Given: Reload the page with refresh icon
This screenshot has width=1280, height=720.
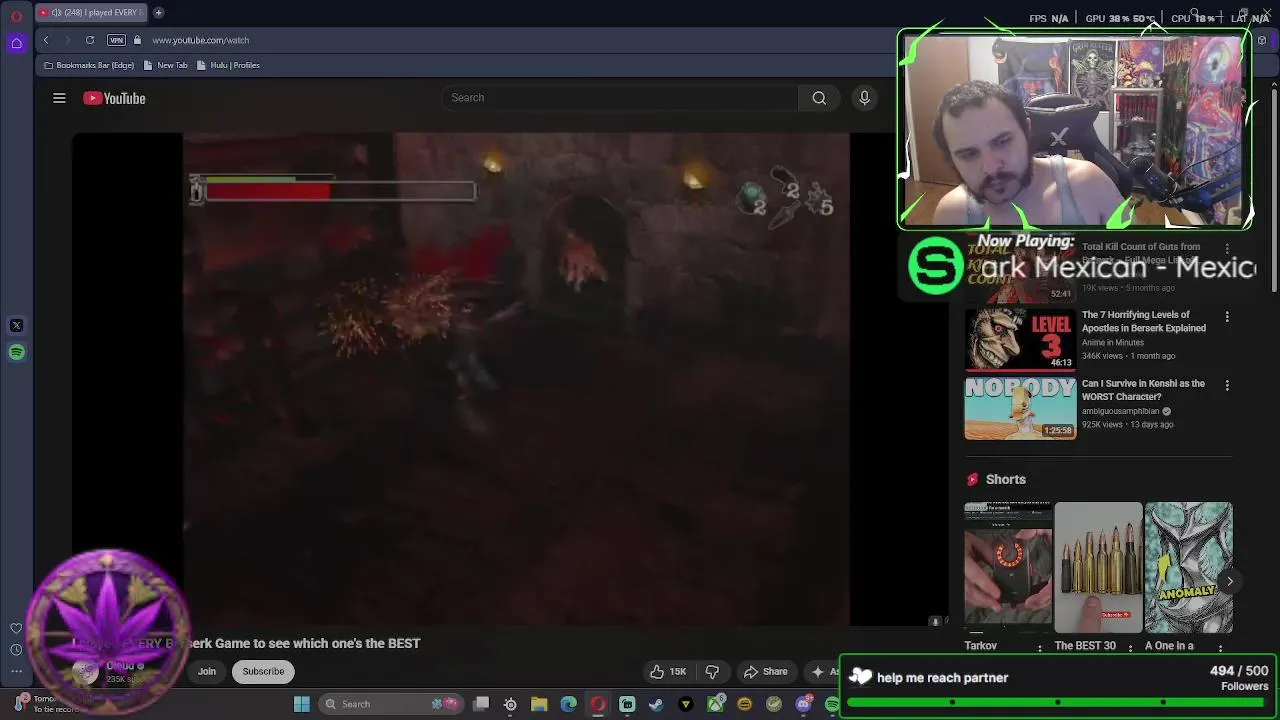Looking at the screenshot, I should pyautogui.click(x=90, y=40).
